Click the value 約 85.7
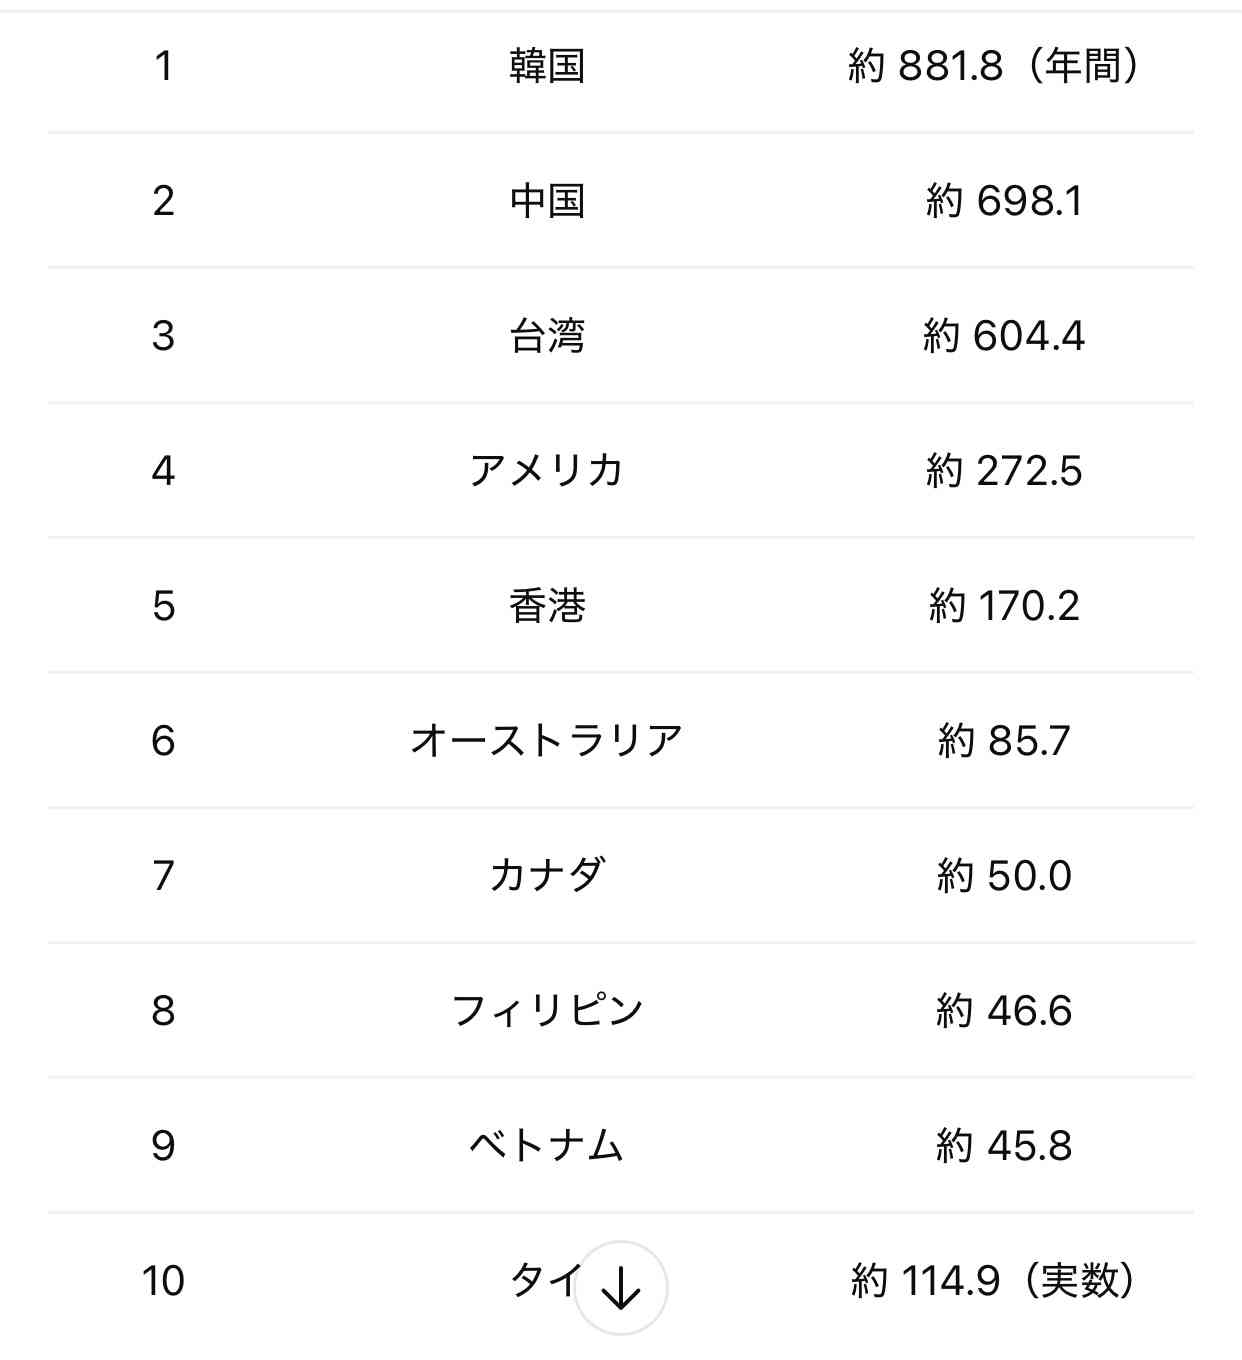The width and height of the screenshot is (1242, 1360). click(x=1003, y=741)
